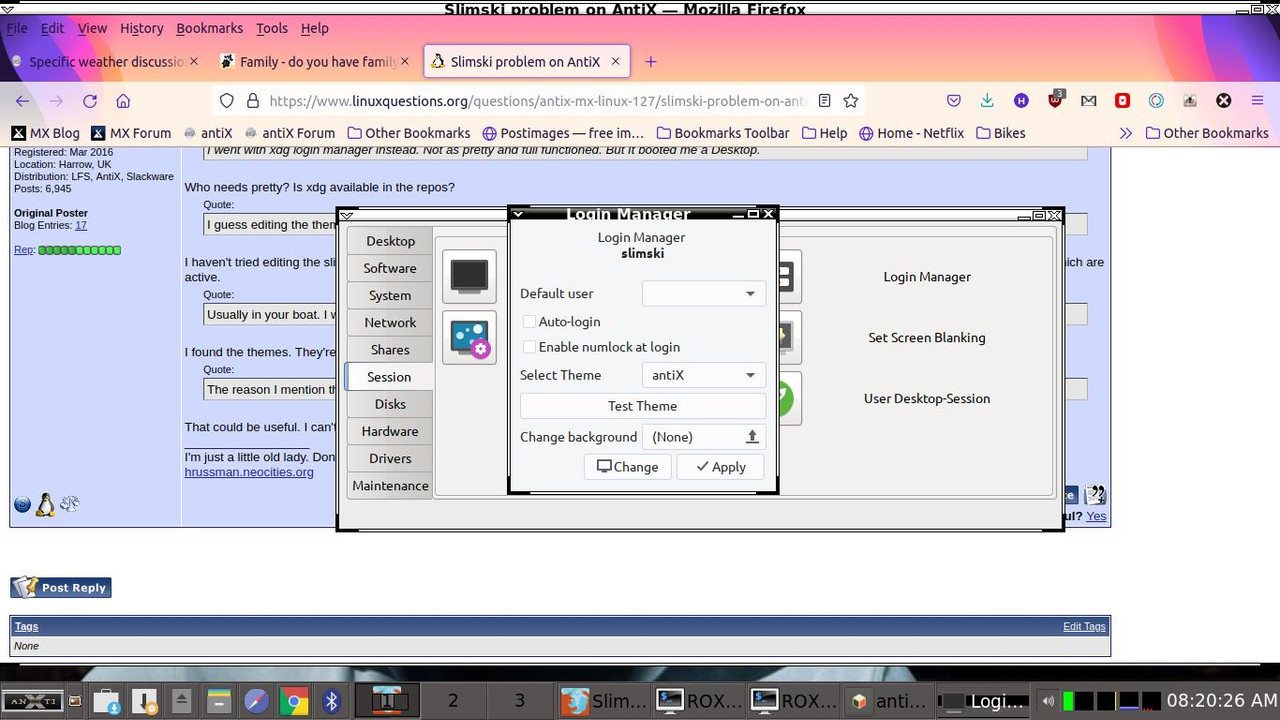Select the Maintenance tab in Control Centre

390,486
